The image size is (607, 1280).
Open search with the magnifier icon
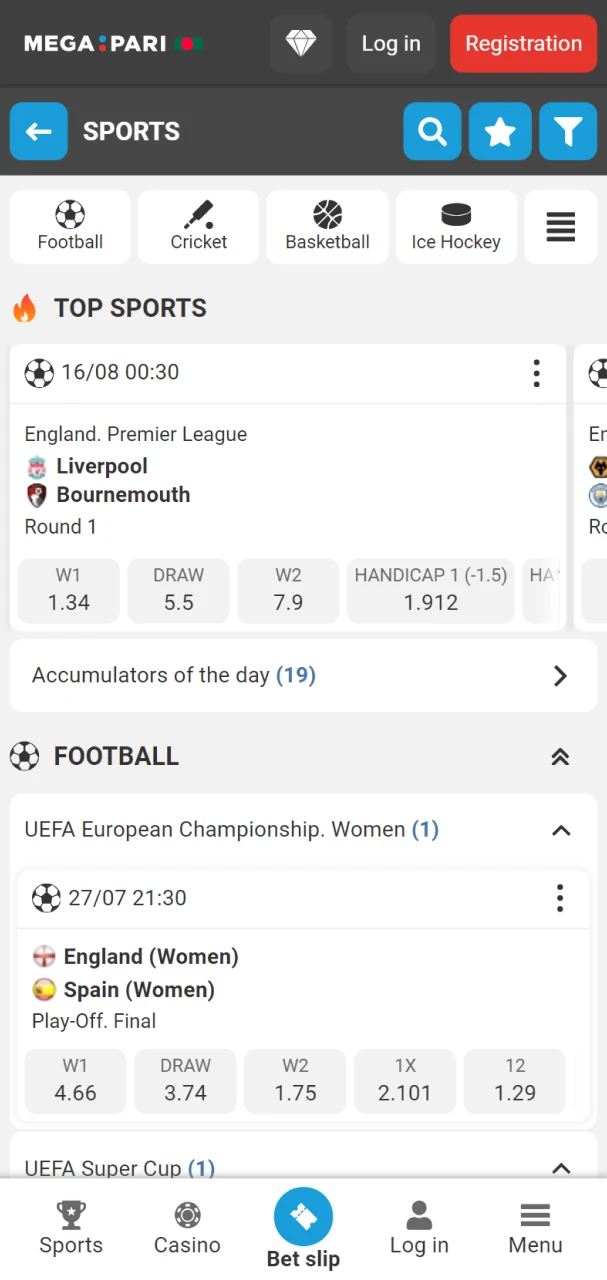(x=432, y=131)
